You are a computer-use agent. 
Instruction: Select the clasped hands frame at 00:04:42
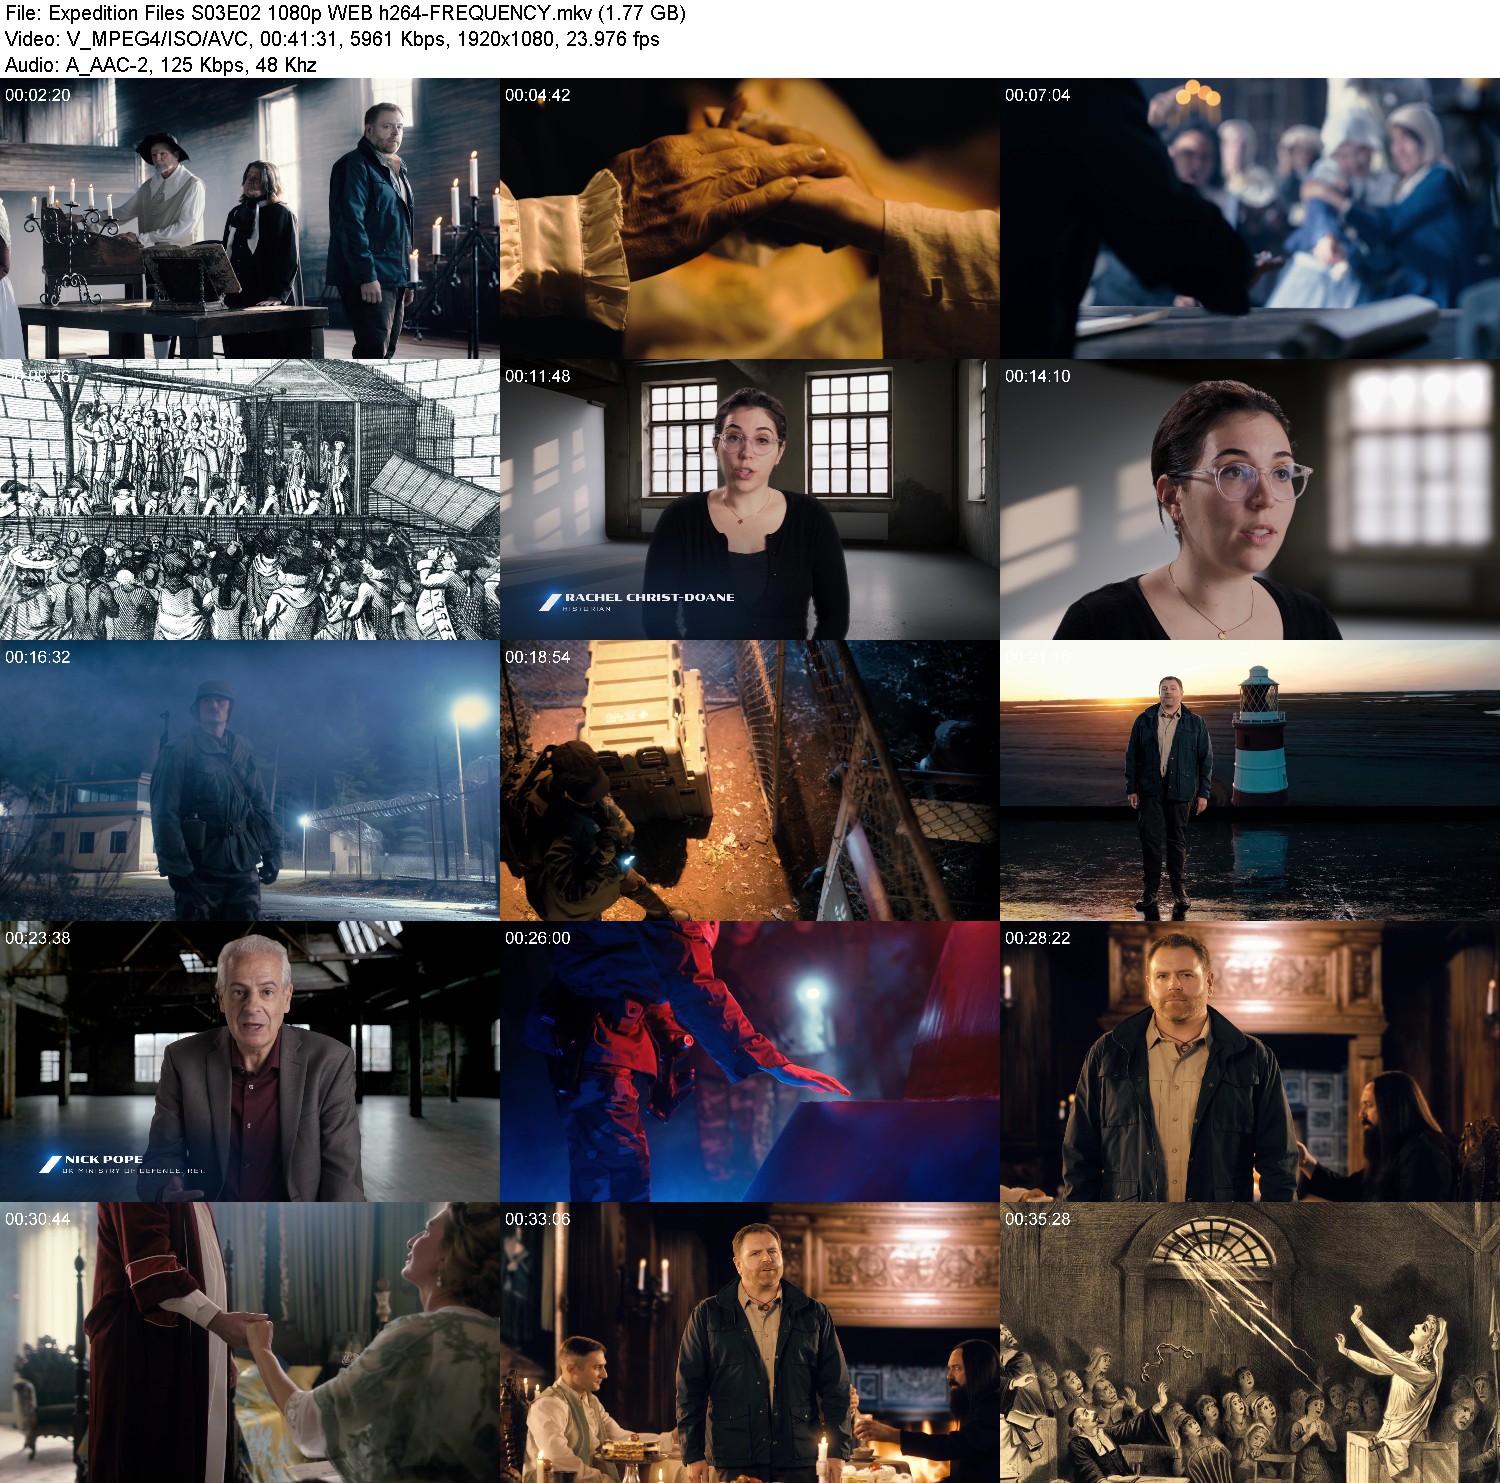click(750, 219)
